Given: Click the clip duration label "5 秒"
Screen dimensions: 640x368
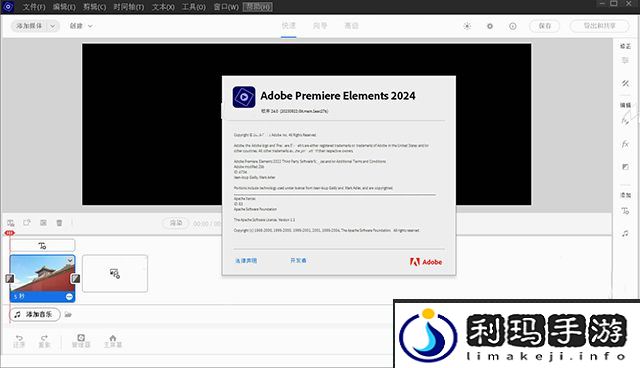Looking at the screenshot, I should click(x=19, y=297).
